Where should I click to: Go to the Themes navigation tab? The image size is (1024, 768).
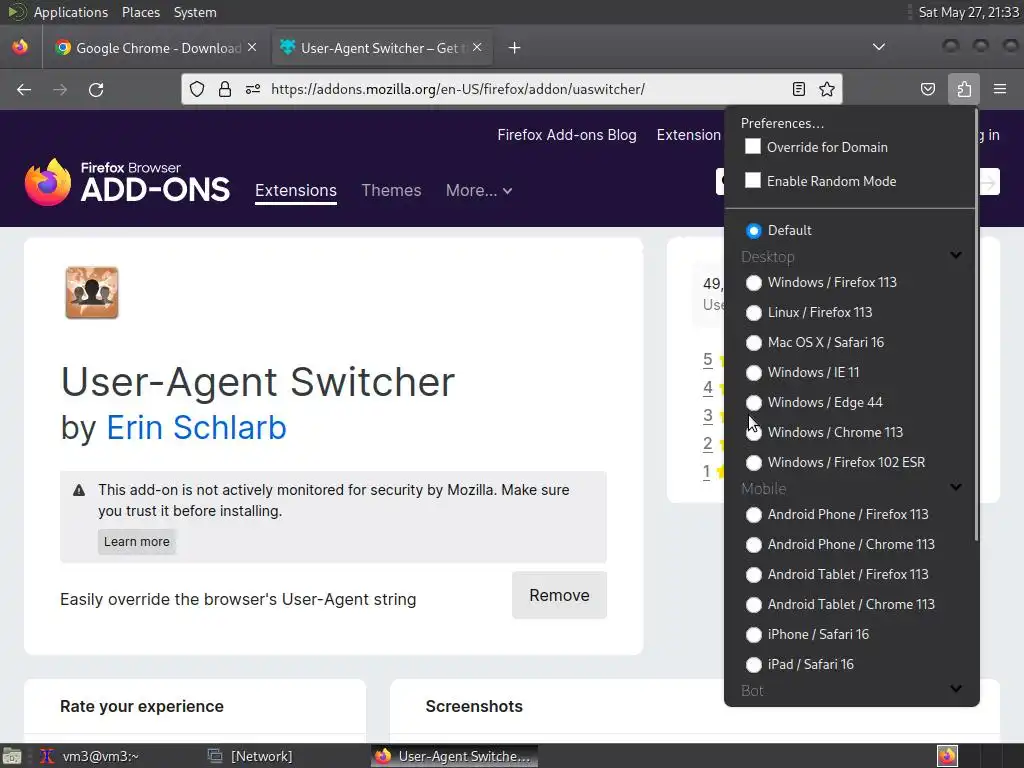pyautogui.click(x=391, y=190)
